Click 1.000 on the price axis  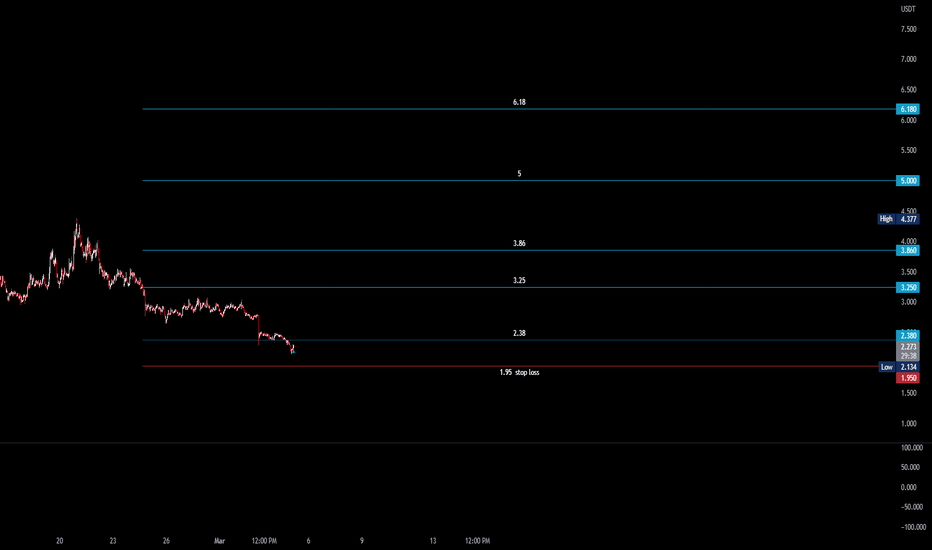click(x=908, y=423)
